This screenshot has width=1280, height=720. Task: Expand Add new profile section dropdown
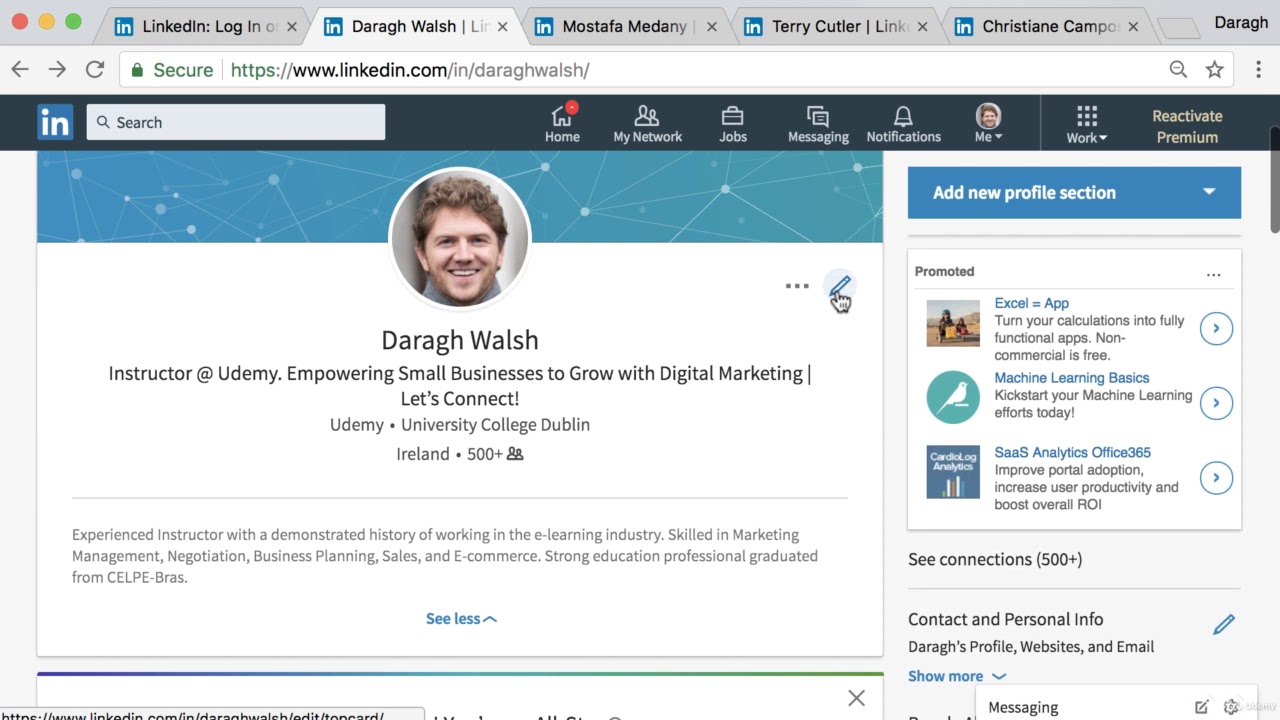pos(1074,192)
